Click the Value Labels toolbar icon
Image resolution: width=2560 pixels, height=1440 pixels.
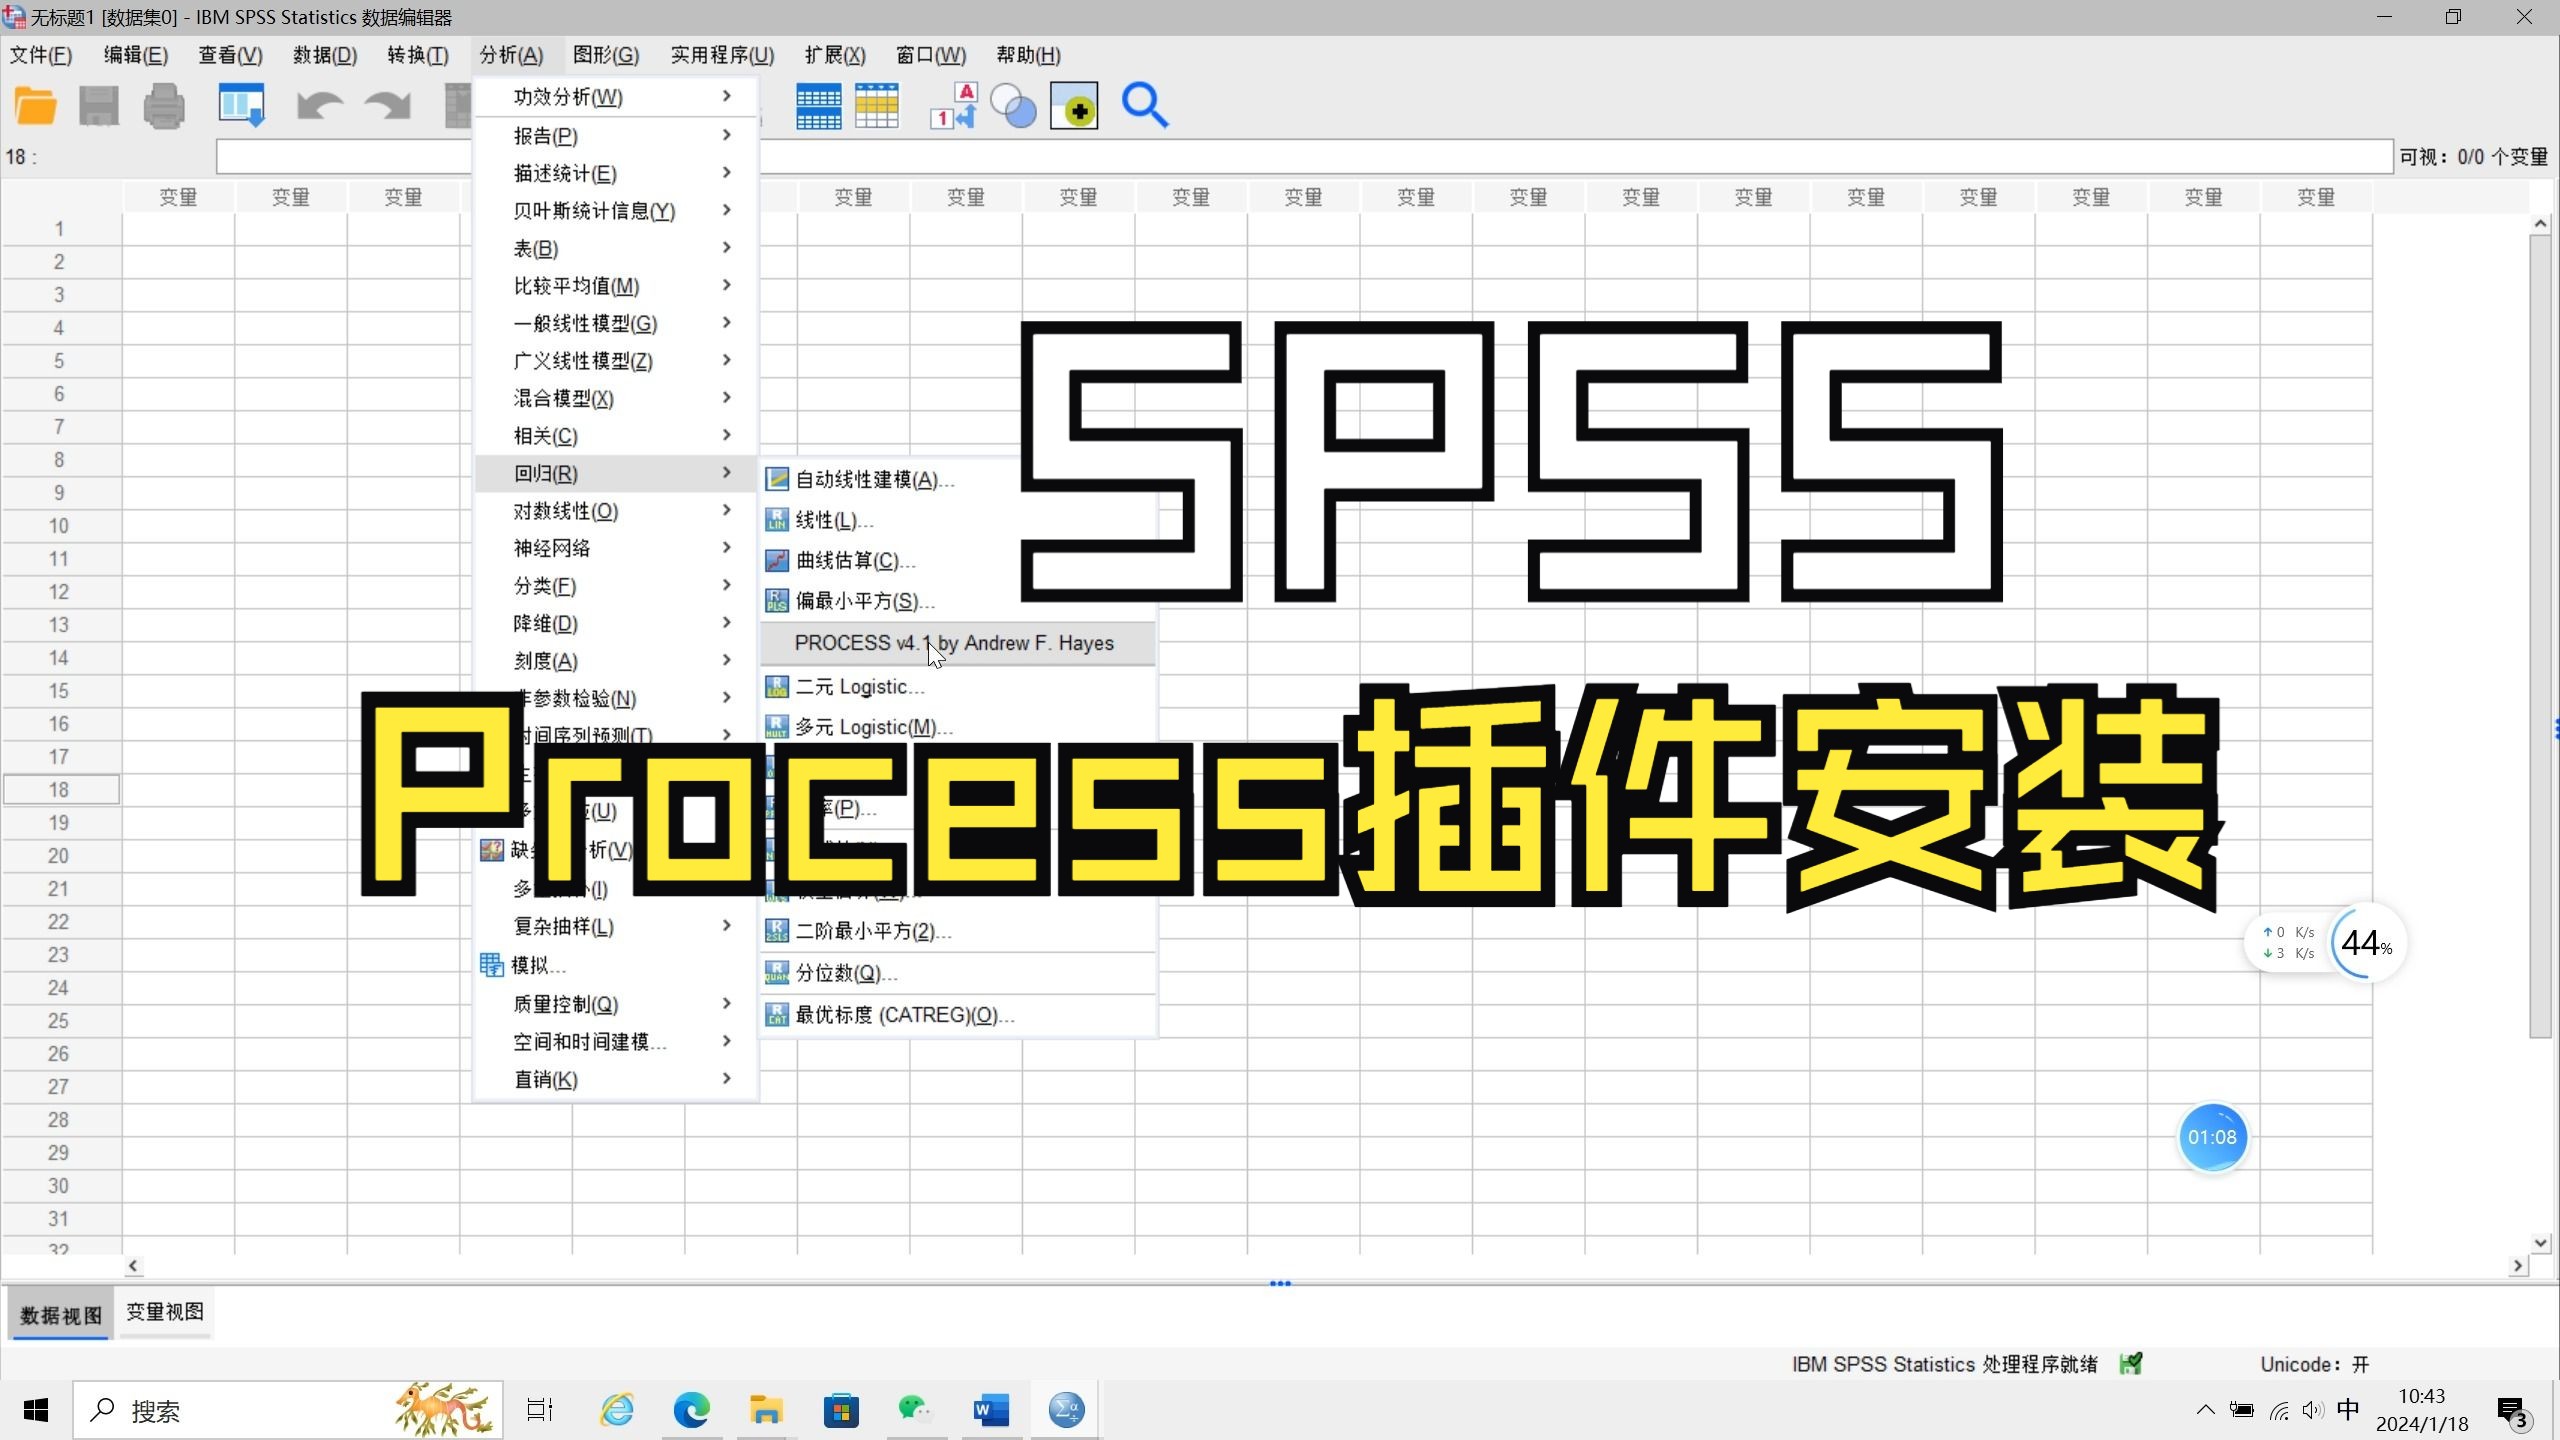coord(953,106)
